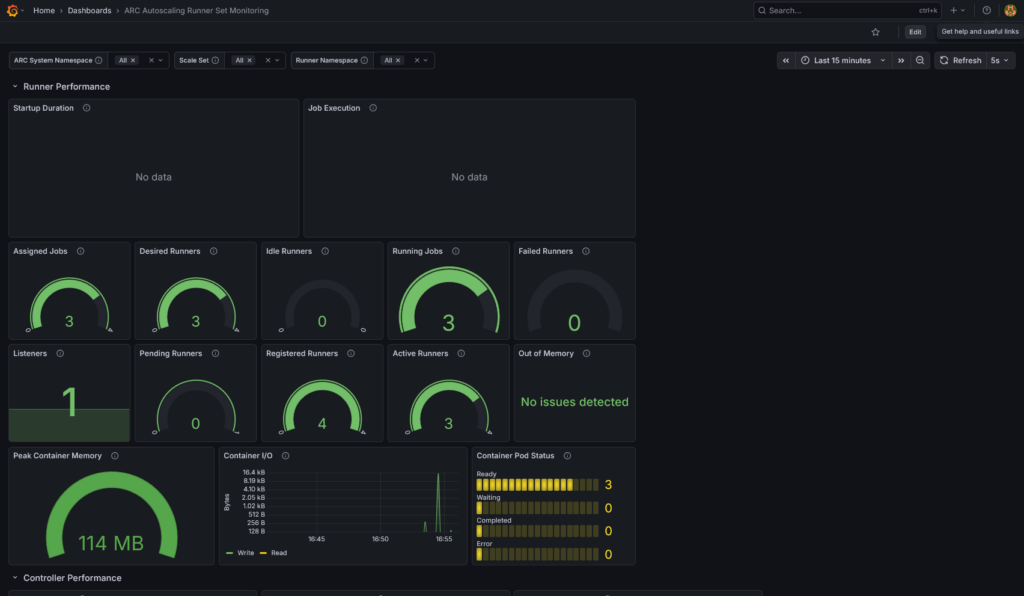Shift time range forward with double-arrow
The image size is (1024, 596).
(901, 60)
